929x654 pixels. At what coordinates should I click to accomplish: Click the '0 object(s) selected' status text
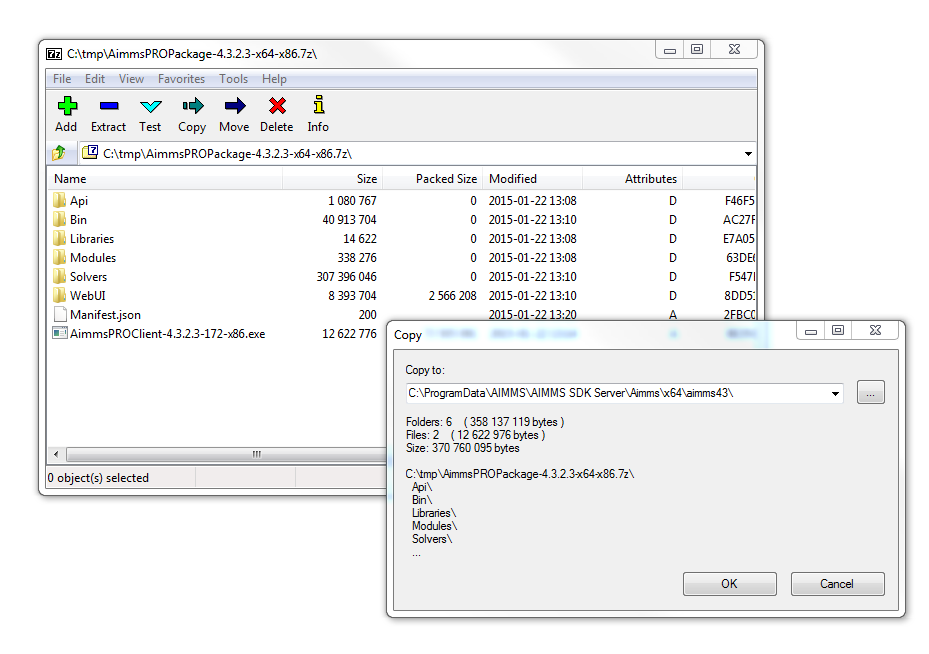[x=98, y=478]
